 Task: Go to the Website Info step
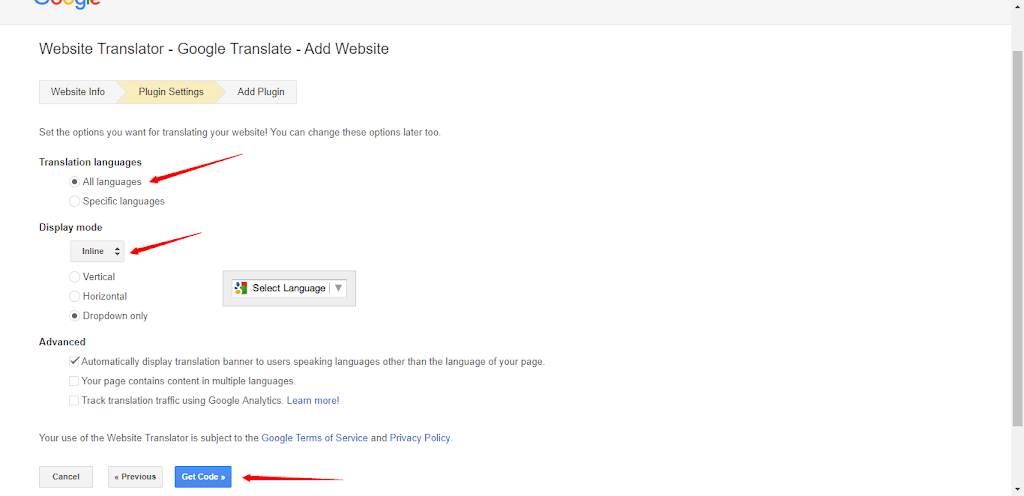(x=77, y=92)
